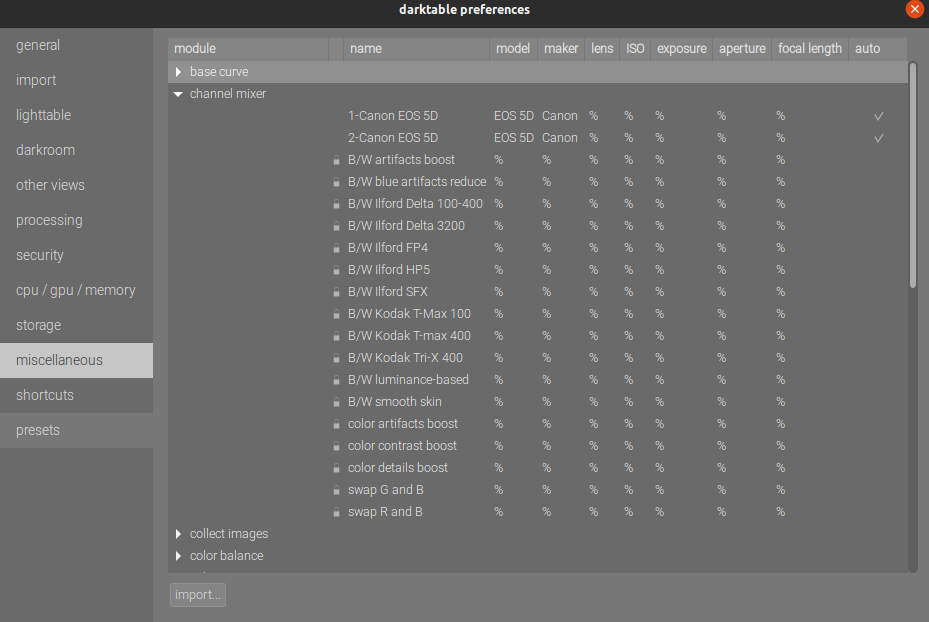
Task: Click lock icon beside B/W artifacts boost
Action: click(x=336, y=160)
